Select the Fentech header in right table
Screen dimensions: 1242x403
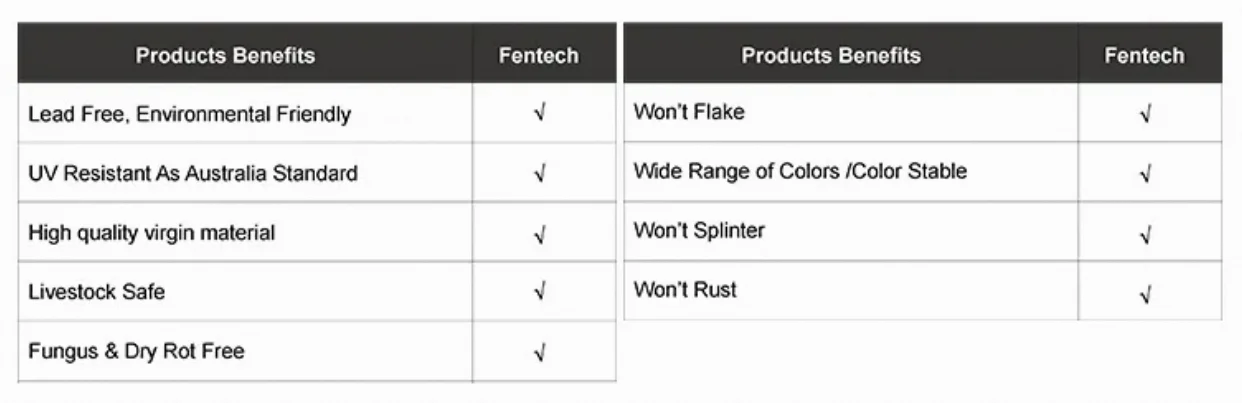point(1145,56)
